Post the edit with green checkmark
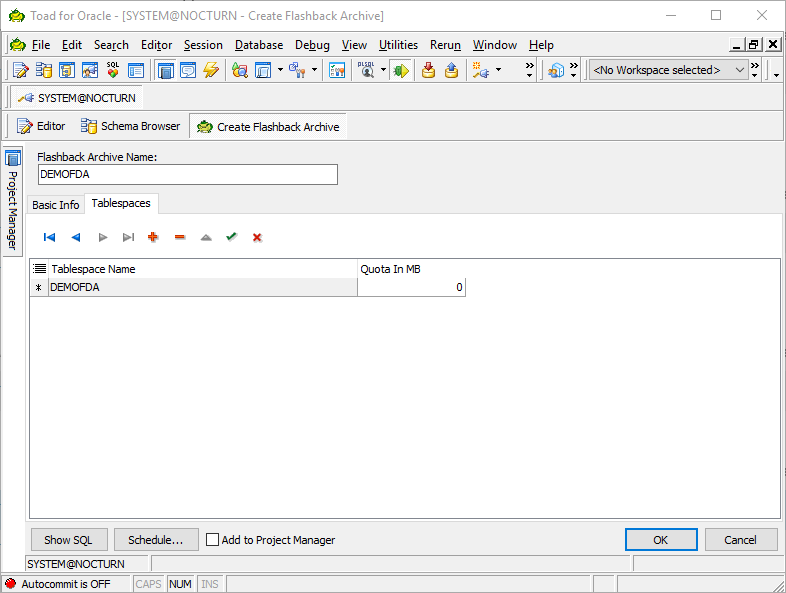The width and height of the screenshot is (786, 593). [231, 237]
